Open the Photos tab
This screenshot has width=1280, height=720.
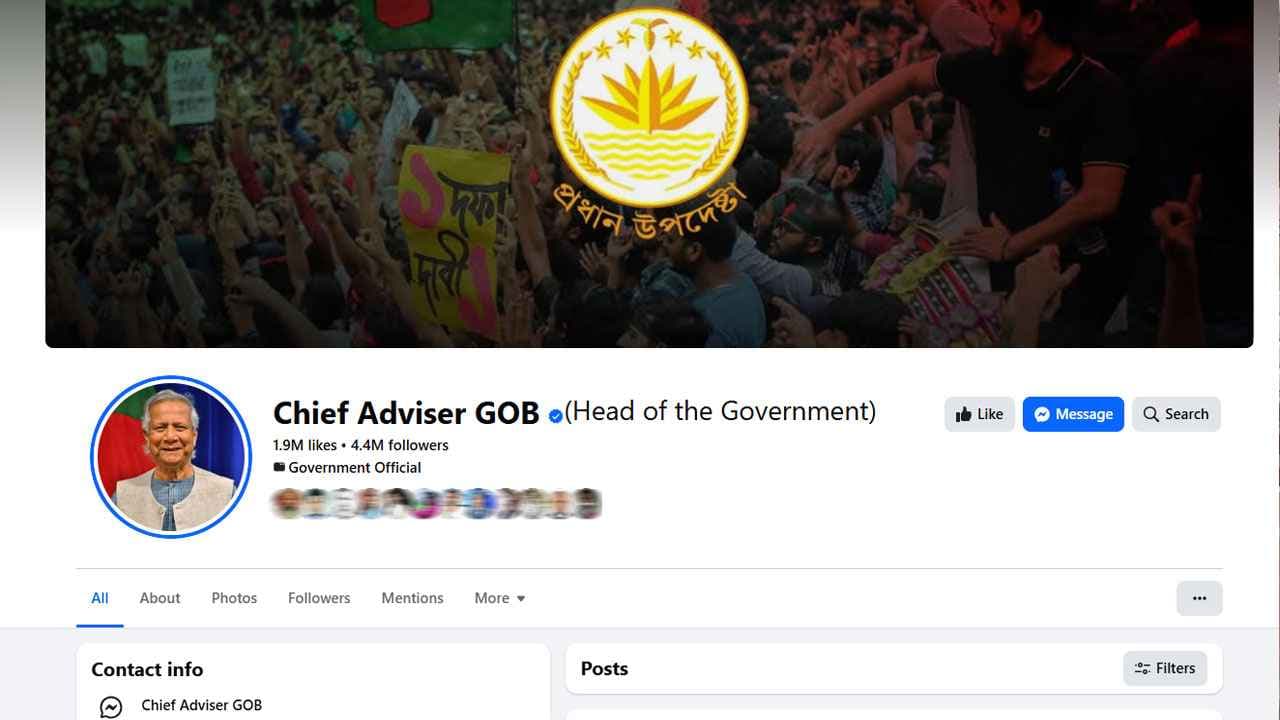tap(234, 598)
